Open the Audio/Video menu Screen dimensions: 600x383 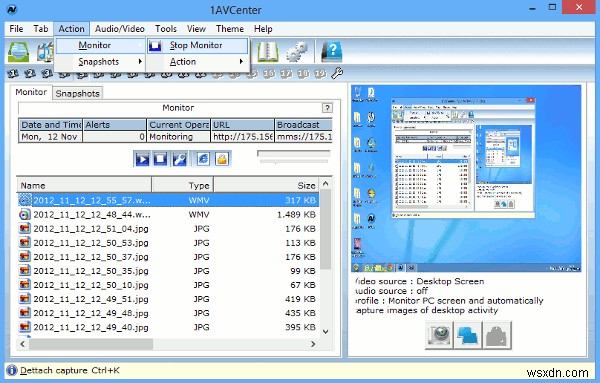[119, 29]
